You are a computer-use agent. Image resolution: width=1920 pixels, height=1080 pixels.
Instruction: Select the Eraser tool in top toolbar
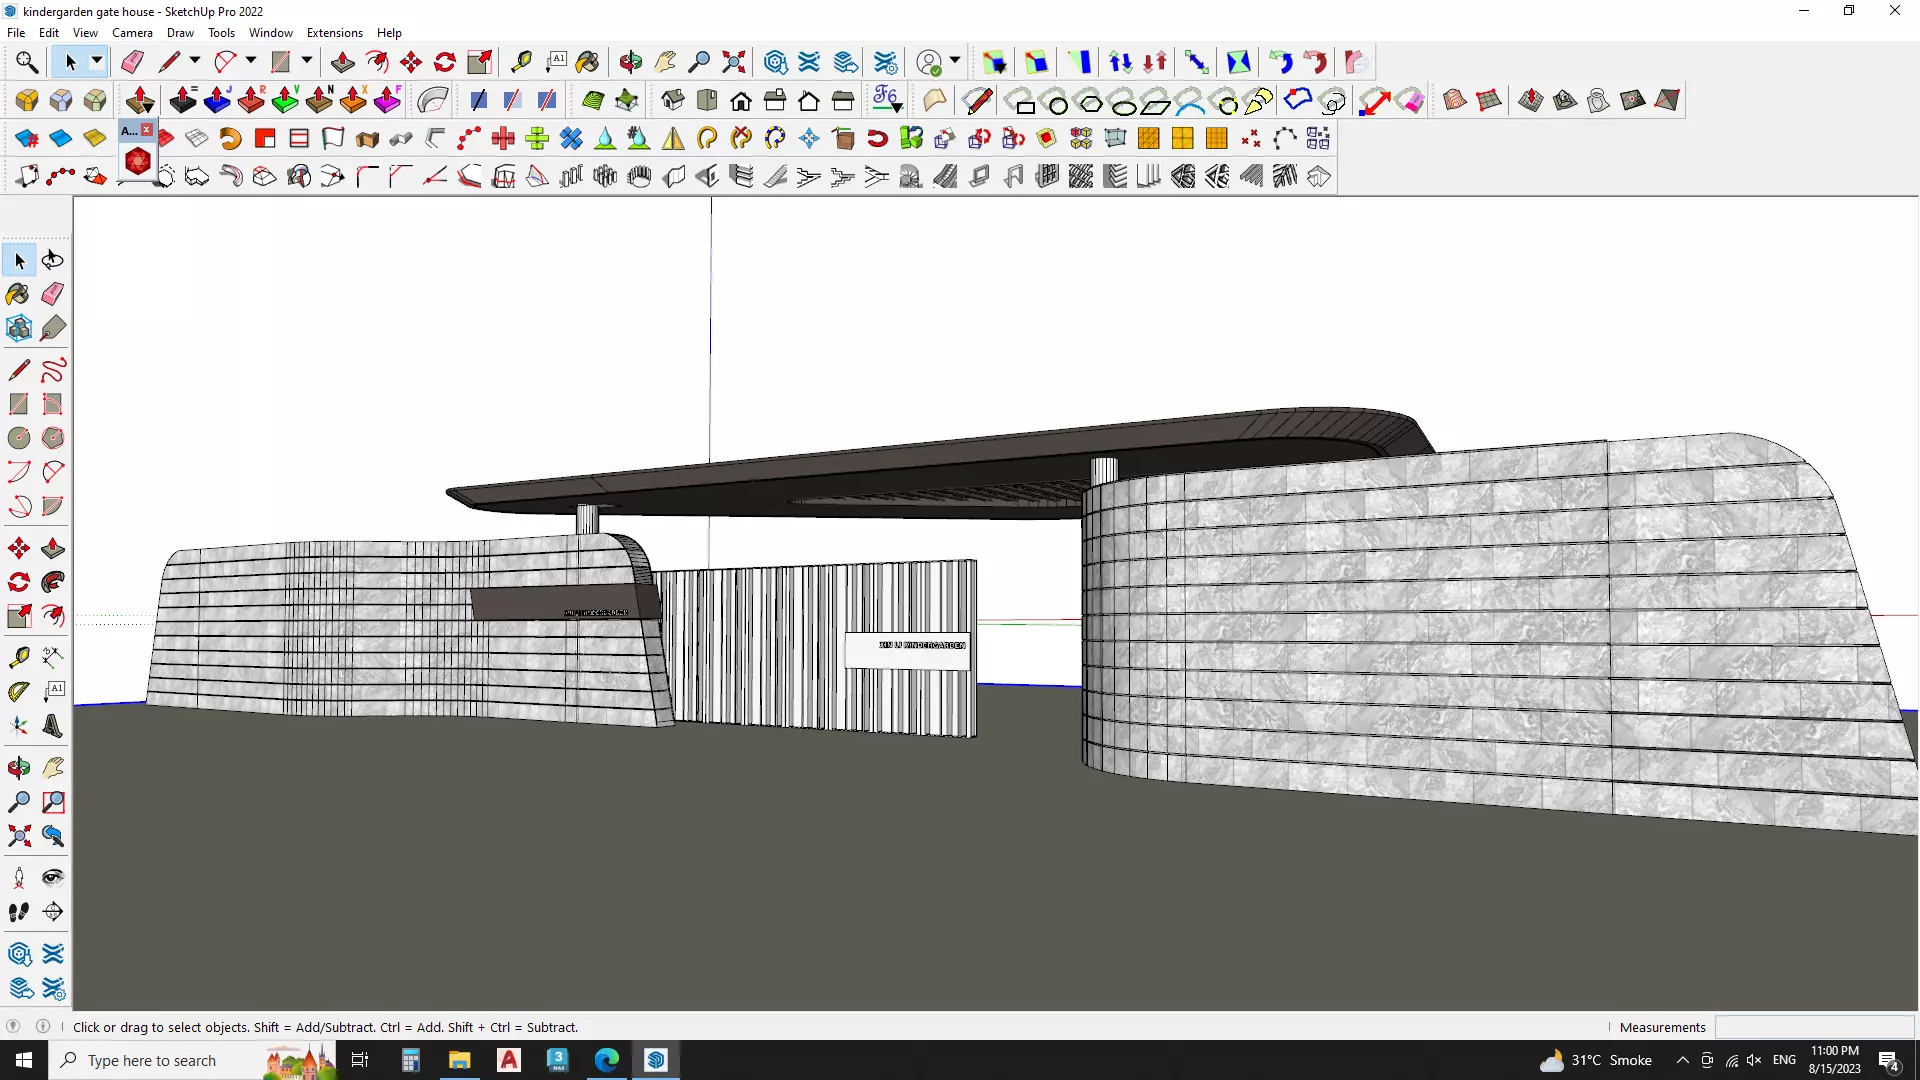pos(132,62)
